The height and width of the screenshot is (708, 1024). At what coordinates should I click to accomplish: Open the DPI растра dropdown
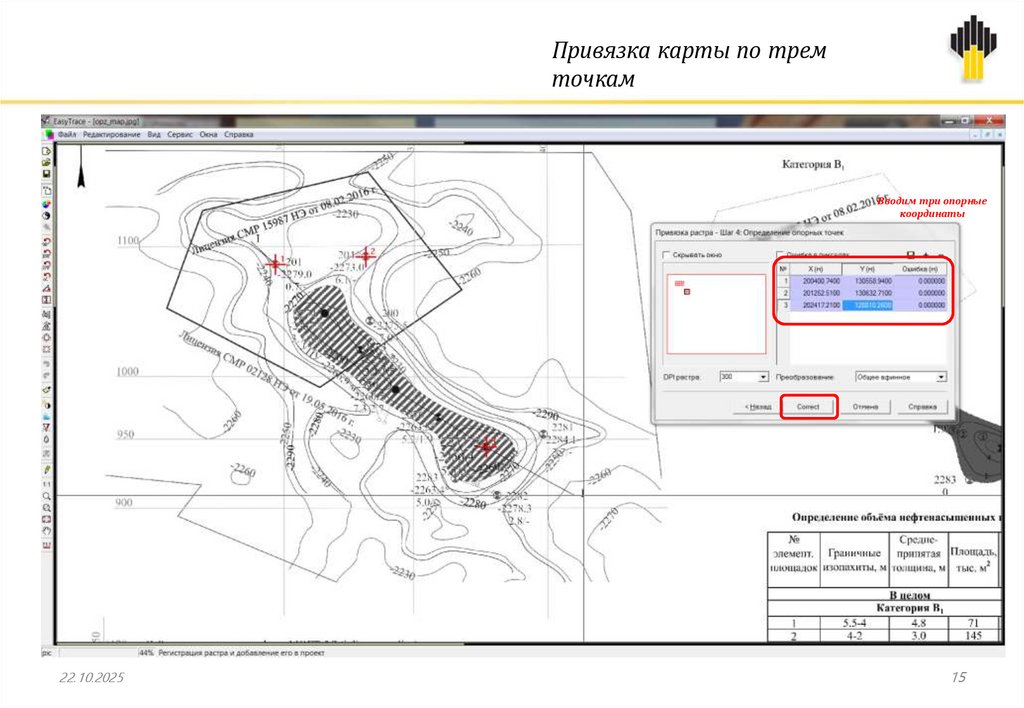[744, 377]
